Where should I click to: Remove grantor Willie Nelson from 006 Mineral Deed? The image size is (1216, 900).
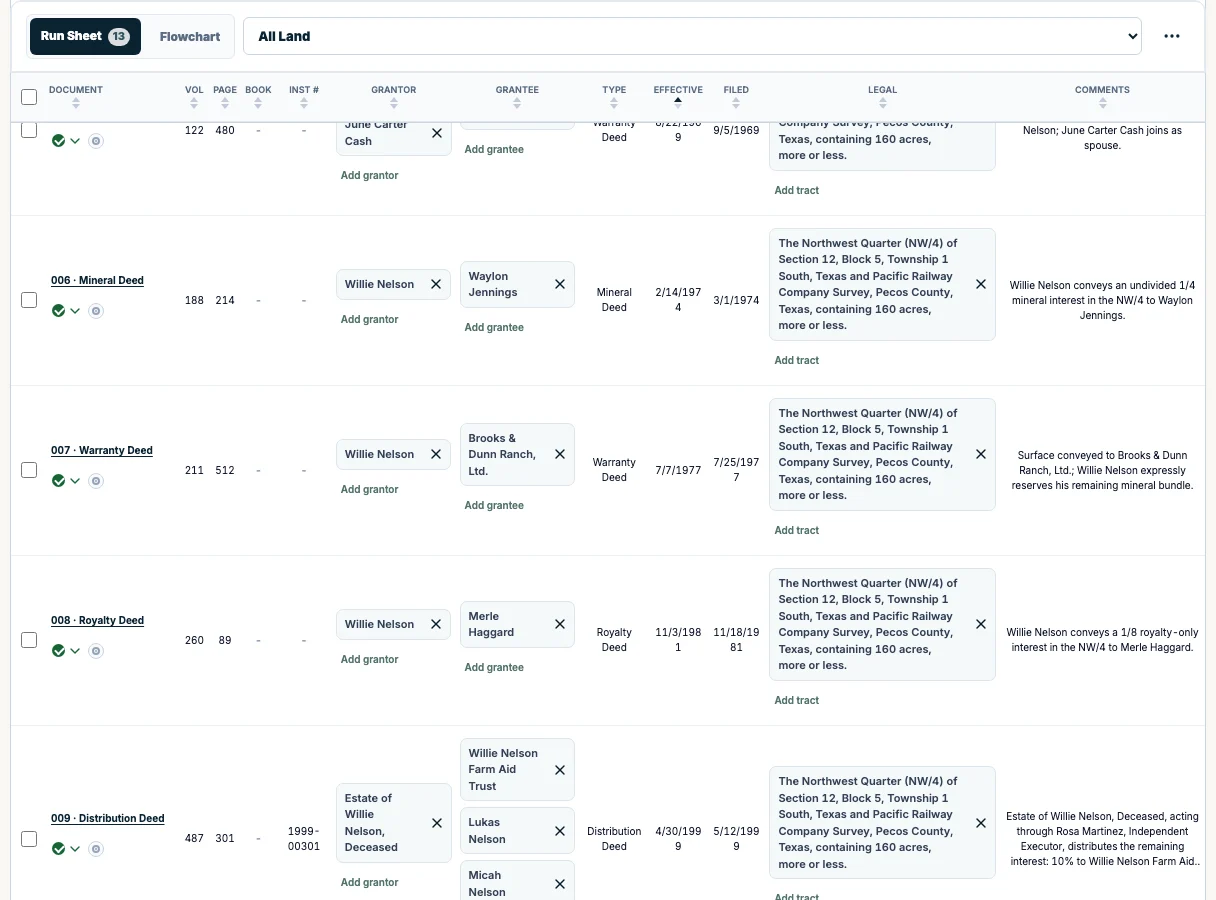click(436, 284)
